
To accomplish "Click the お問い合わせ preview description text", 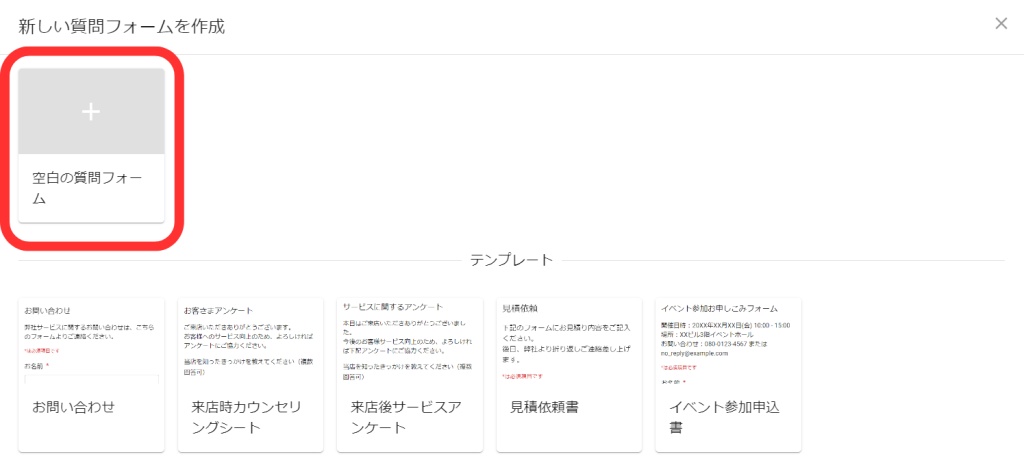I will [88, 332].
